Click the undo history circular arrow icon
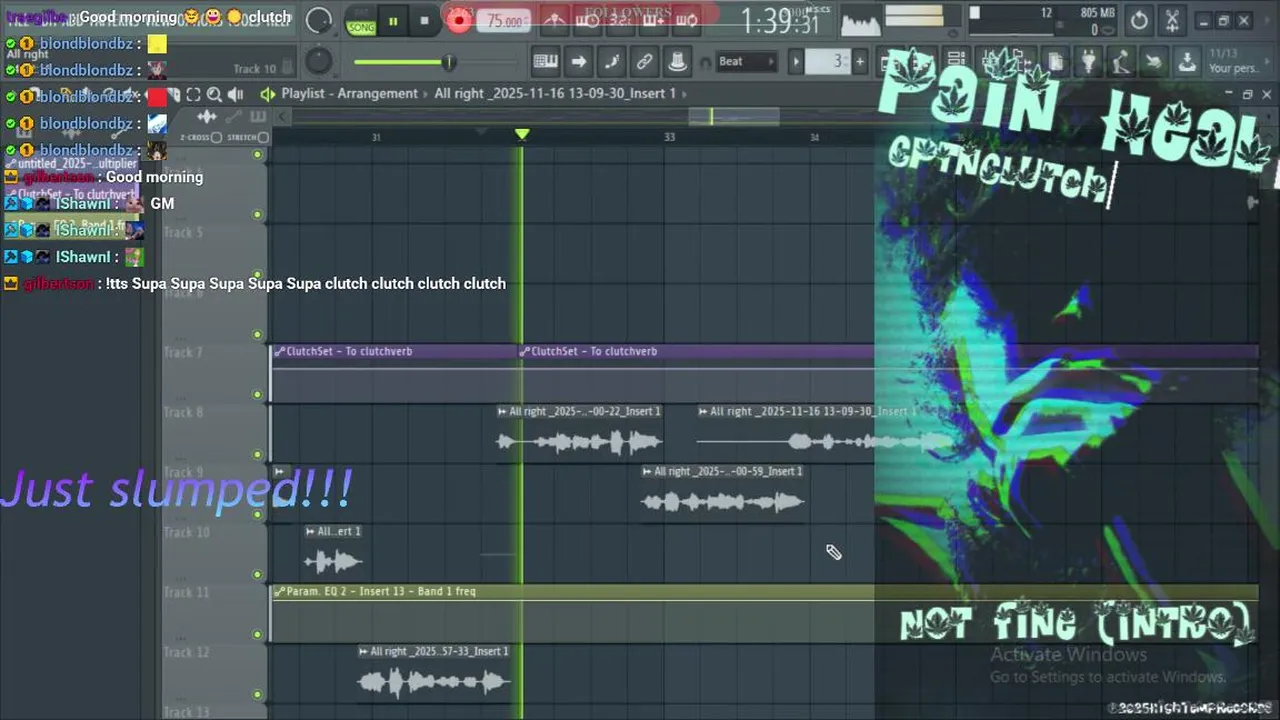 click(x=1139, y=21)
